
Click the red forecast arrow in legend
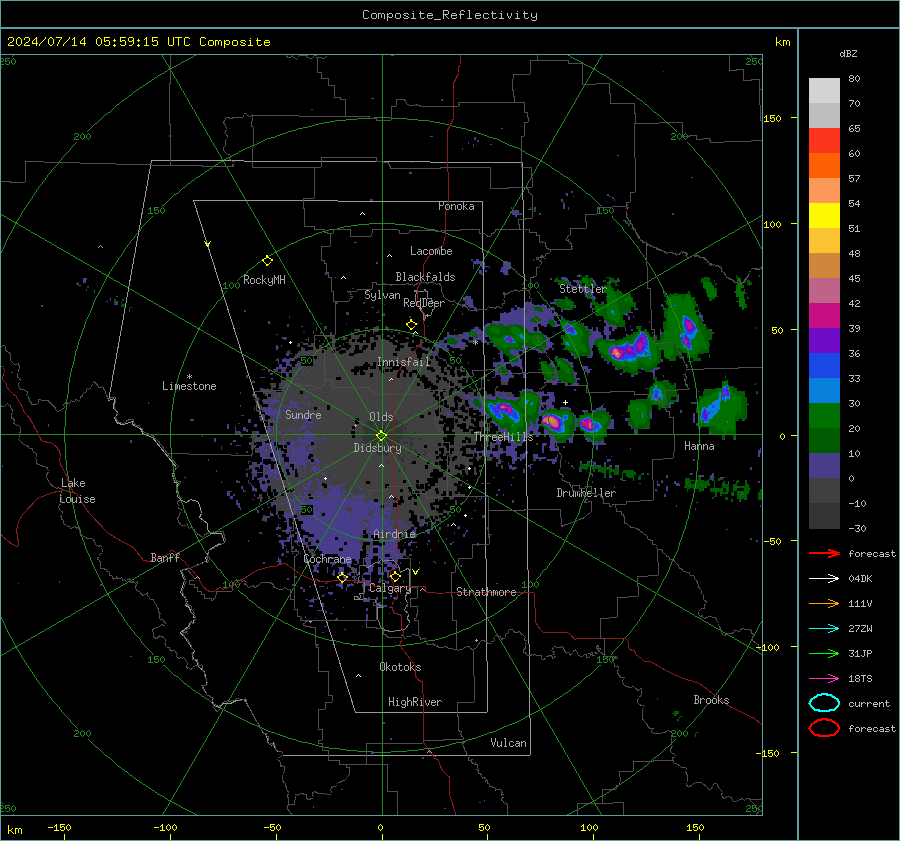824,553
